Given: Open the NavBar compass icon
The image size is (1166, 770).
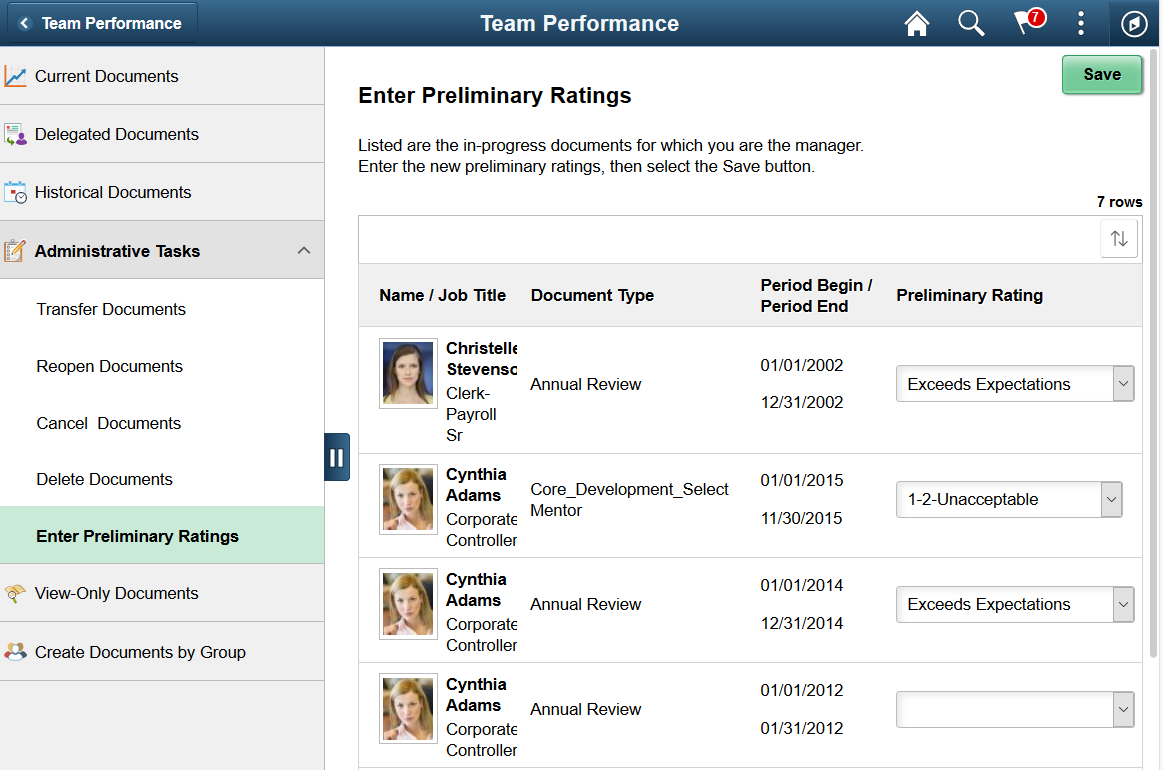Looking at the screenshot, I should (x=1133, y=24).
